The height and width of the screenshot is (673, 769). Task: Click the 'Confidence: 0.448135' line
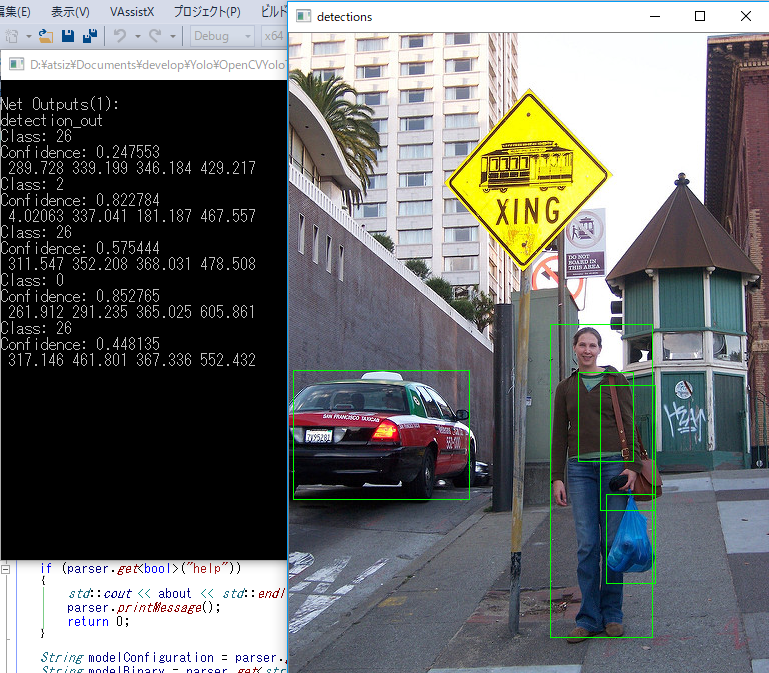(x=80, y=344)
